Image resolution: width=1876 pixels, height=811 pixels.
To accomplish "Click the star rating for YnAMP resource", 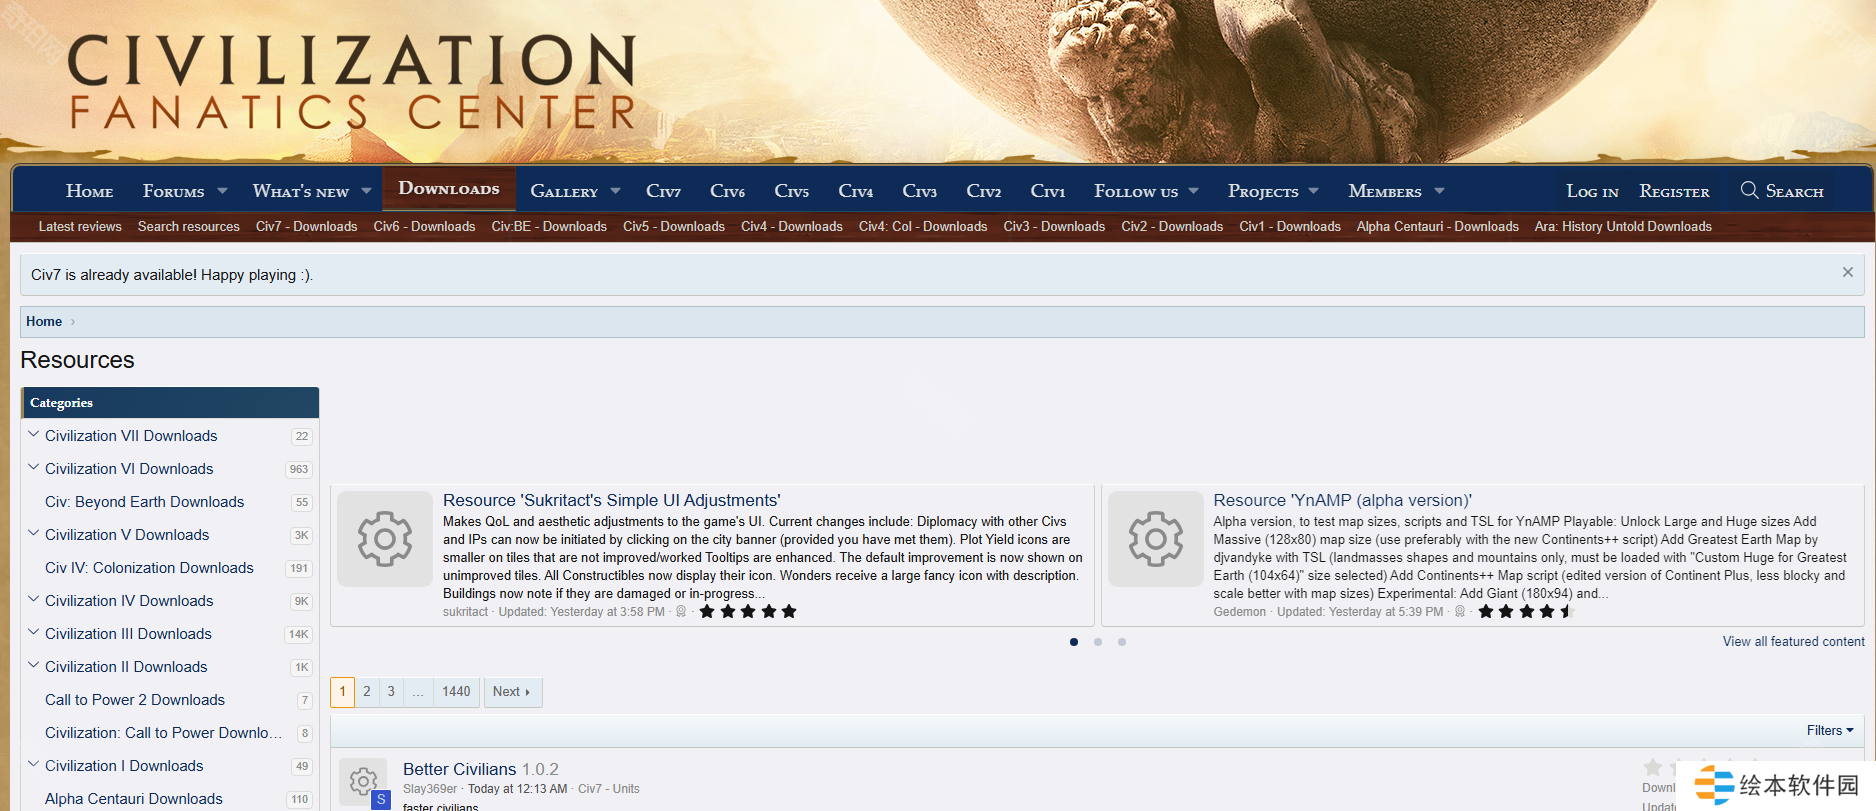I will click(1525, 611).
